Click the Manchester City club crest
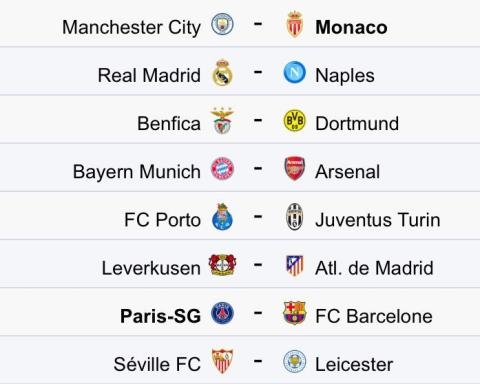 pos(222,24)
